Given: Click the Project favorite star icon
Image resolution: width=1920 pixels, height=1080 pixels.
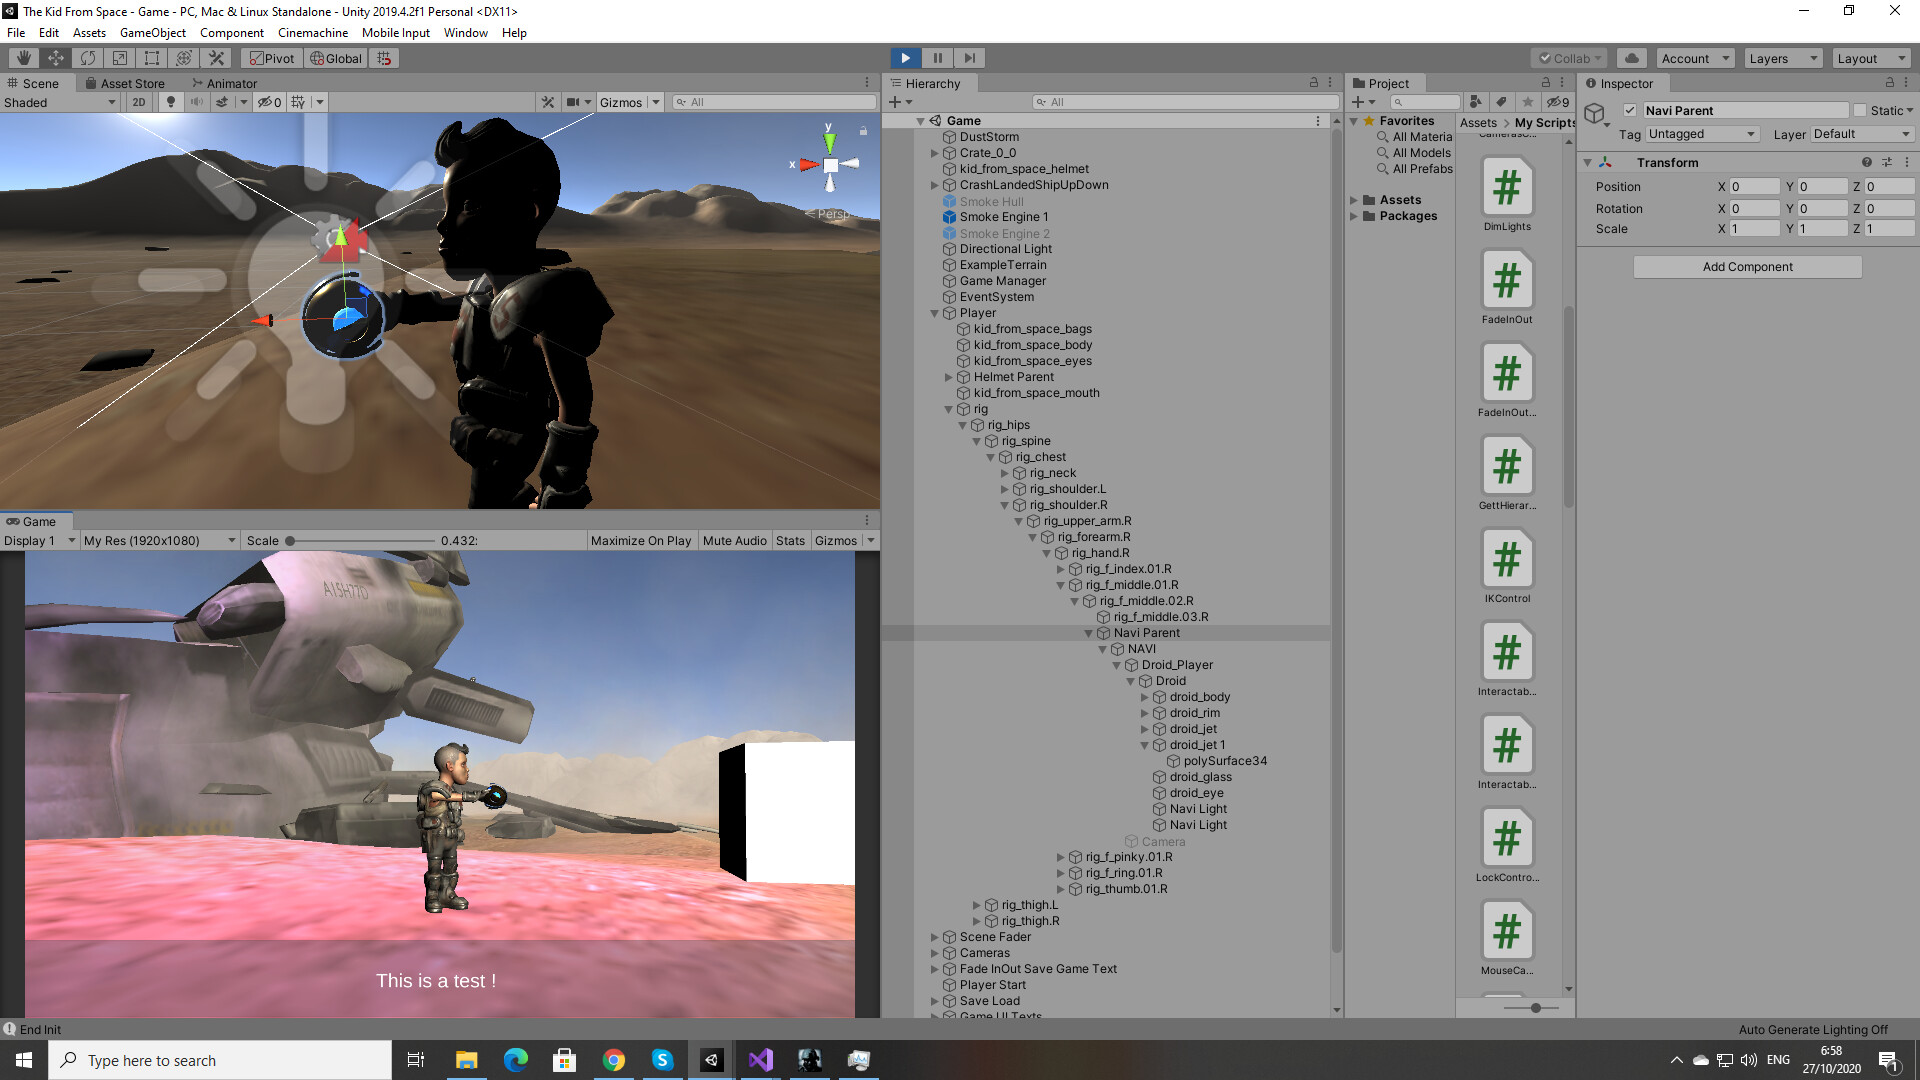Looking at the screenshot, I should coord(1527,102).
